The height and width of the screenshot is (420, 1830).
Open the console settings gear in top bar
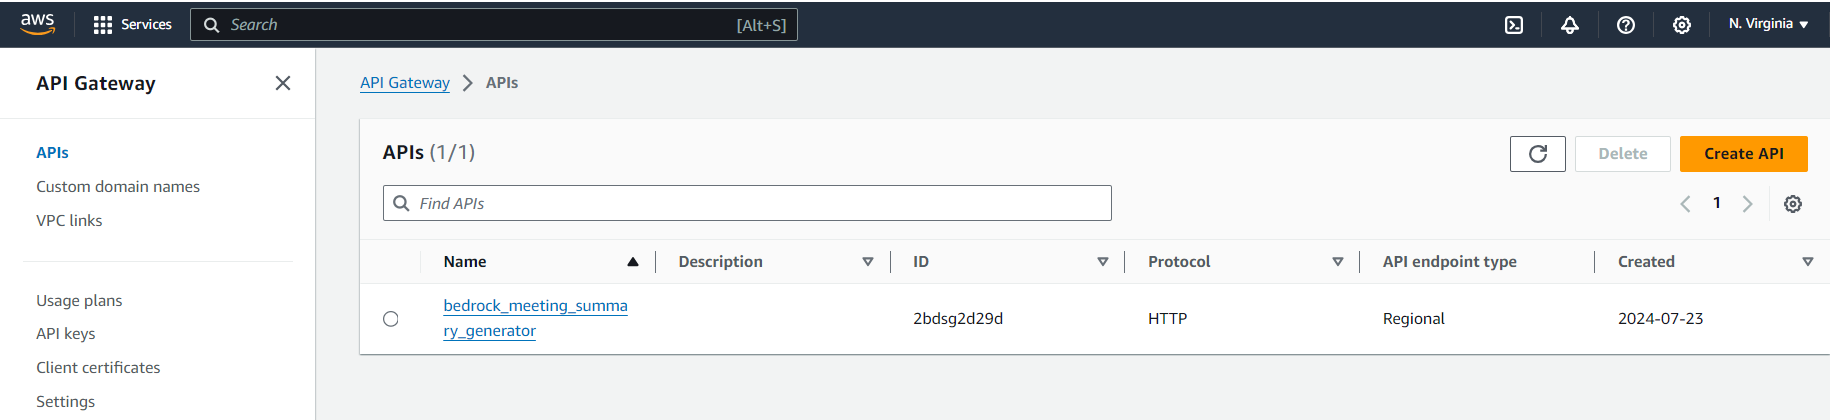(1682, 25)
